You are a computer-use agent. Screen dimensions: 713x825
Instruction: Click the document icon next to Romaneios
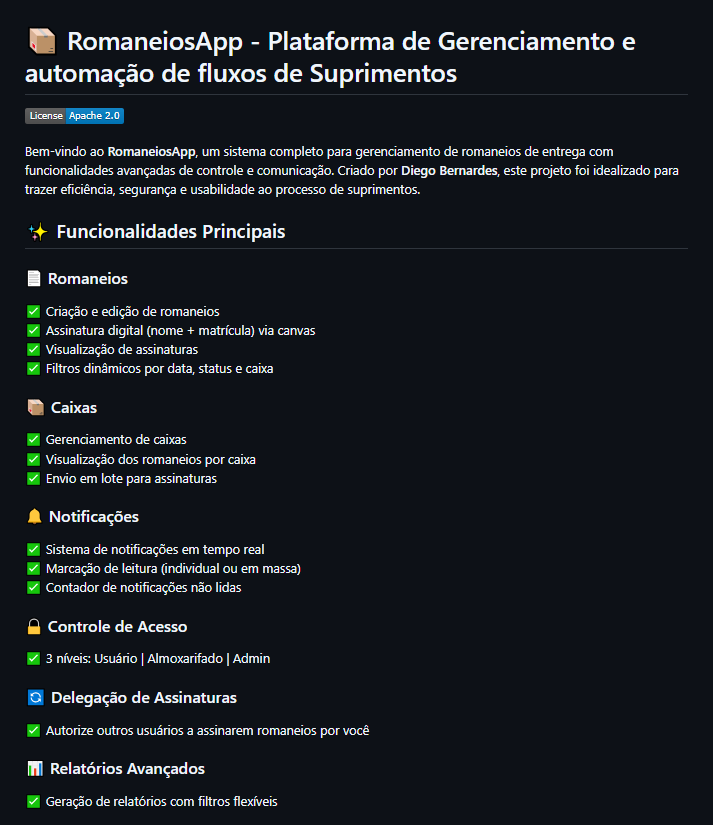point(34,279)
